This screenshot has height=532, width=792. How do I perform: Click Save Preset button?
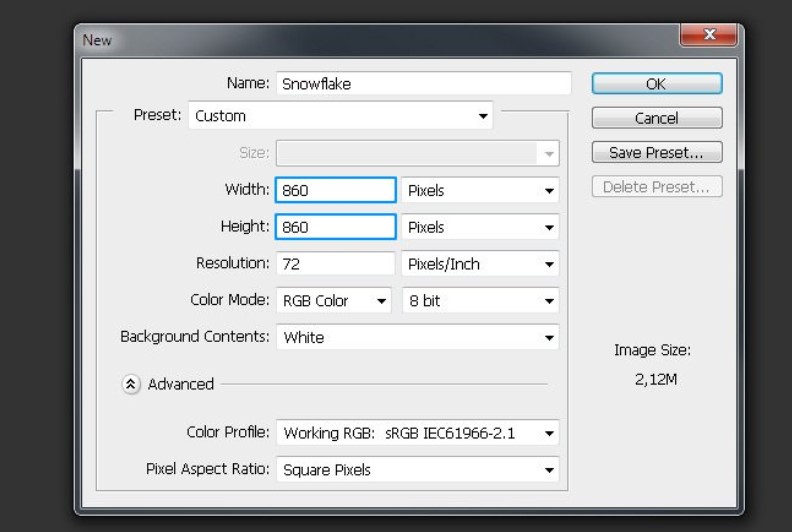click(x=656, y=152)
